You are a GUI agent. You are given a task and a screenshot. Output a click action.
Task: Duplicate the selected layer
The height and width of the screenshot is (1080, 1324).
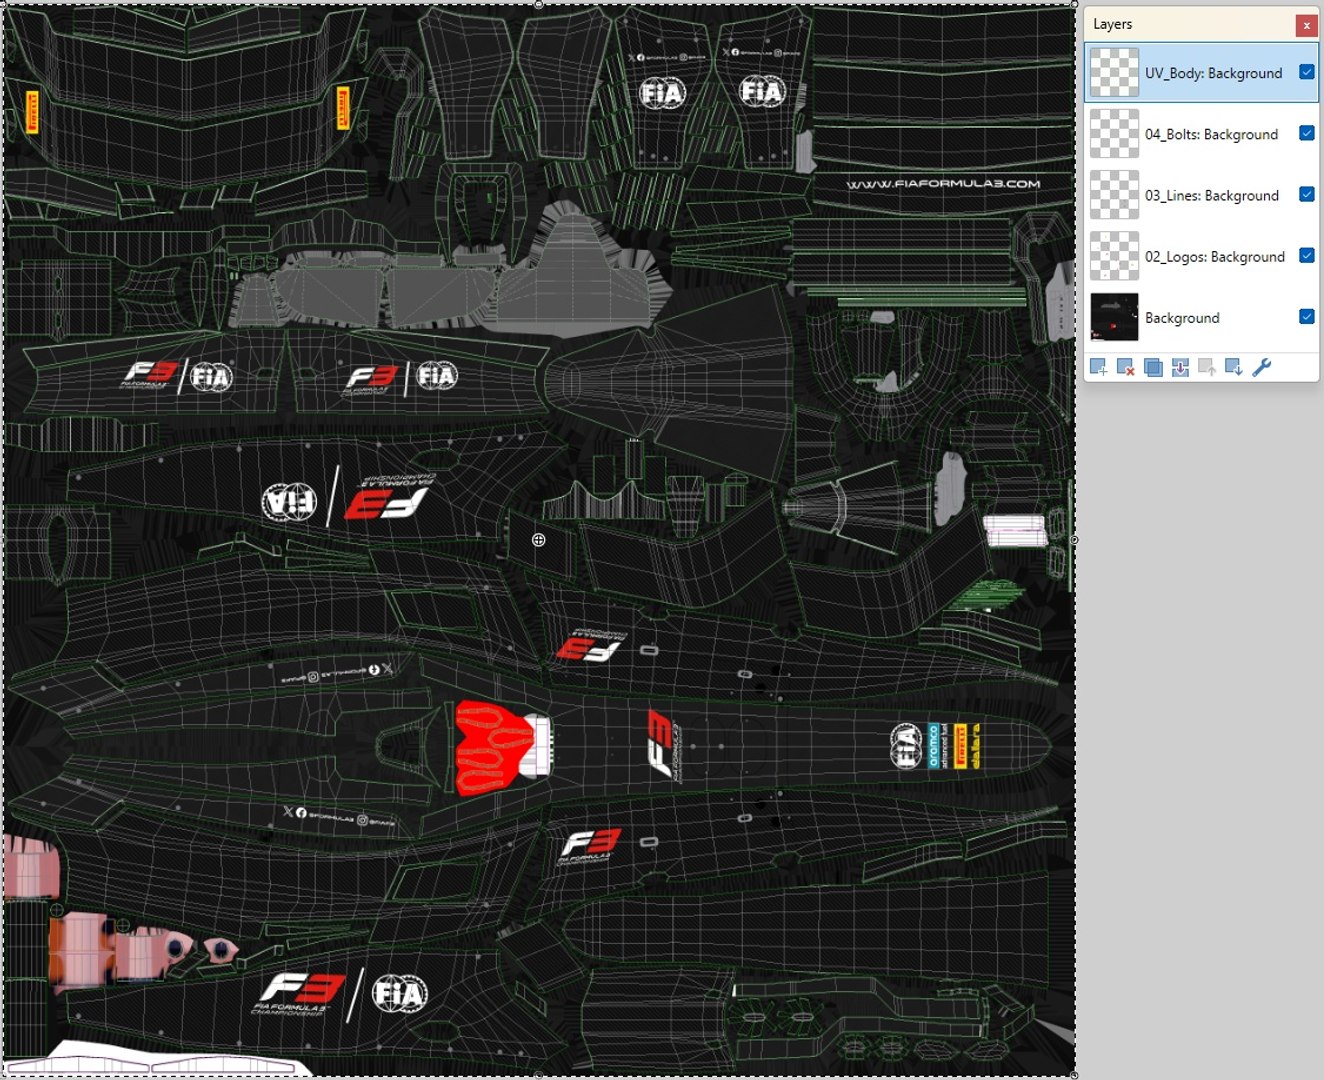pos(1153,367)
